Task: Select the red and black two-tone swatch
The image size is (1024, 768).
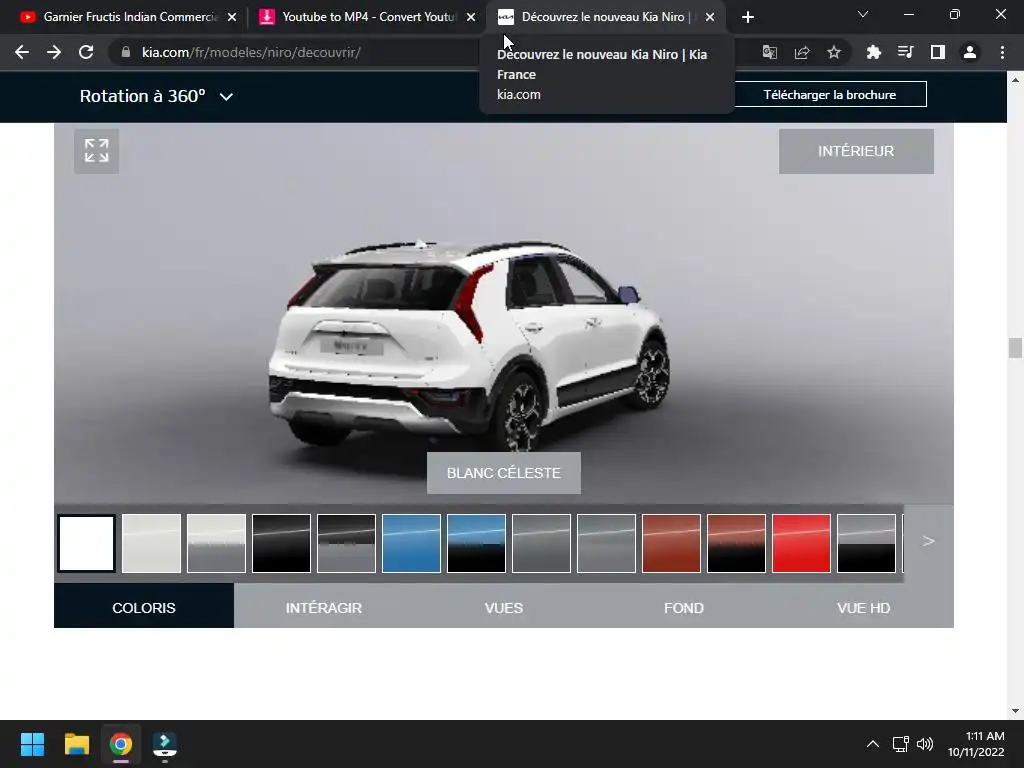Action: (736, 543)
